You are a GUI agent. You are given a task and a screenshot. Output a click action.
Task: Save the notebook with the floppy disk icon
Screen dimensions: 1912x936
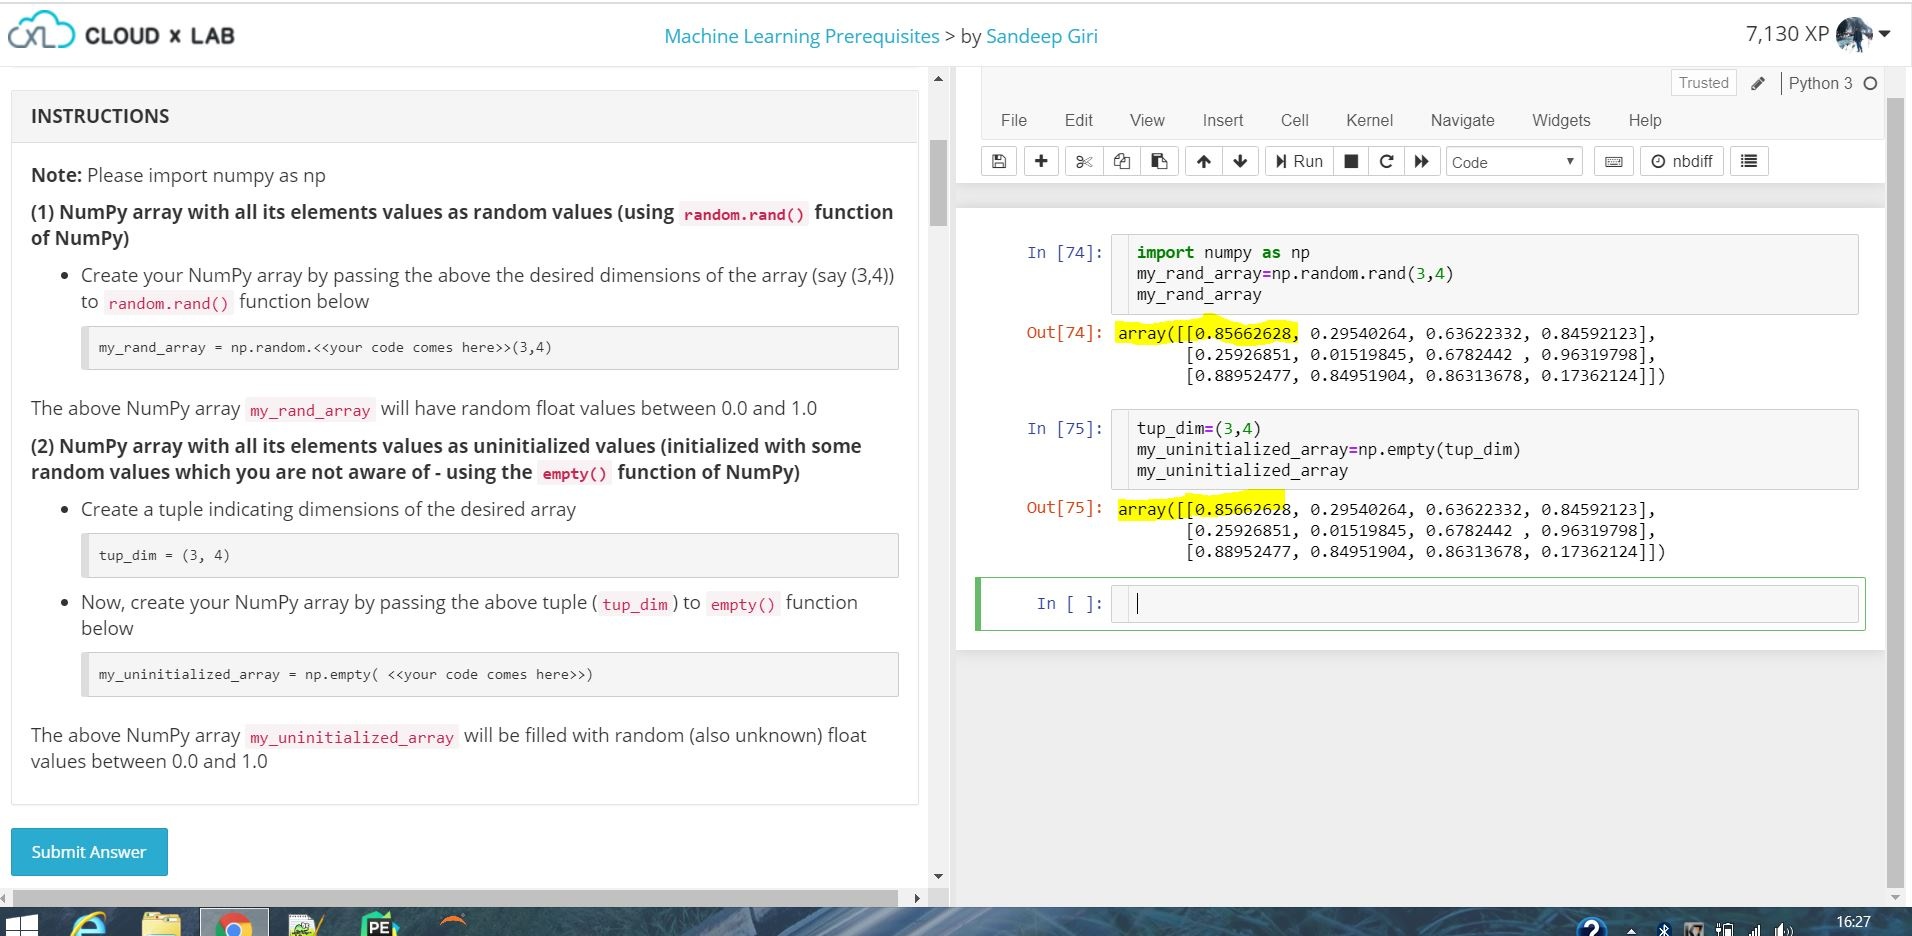pos(998,161)
